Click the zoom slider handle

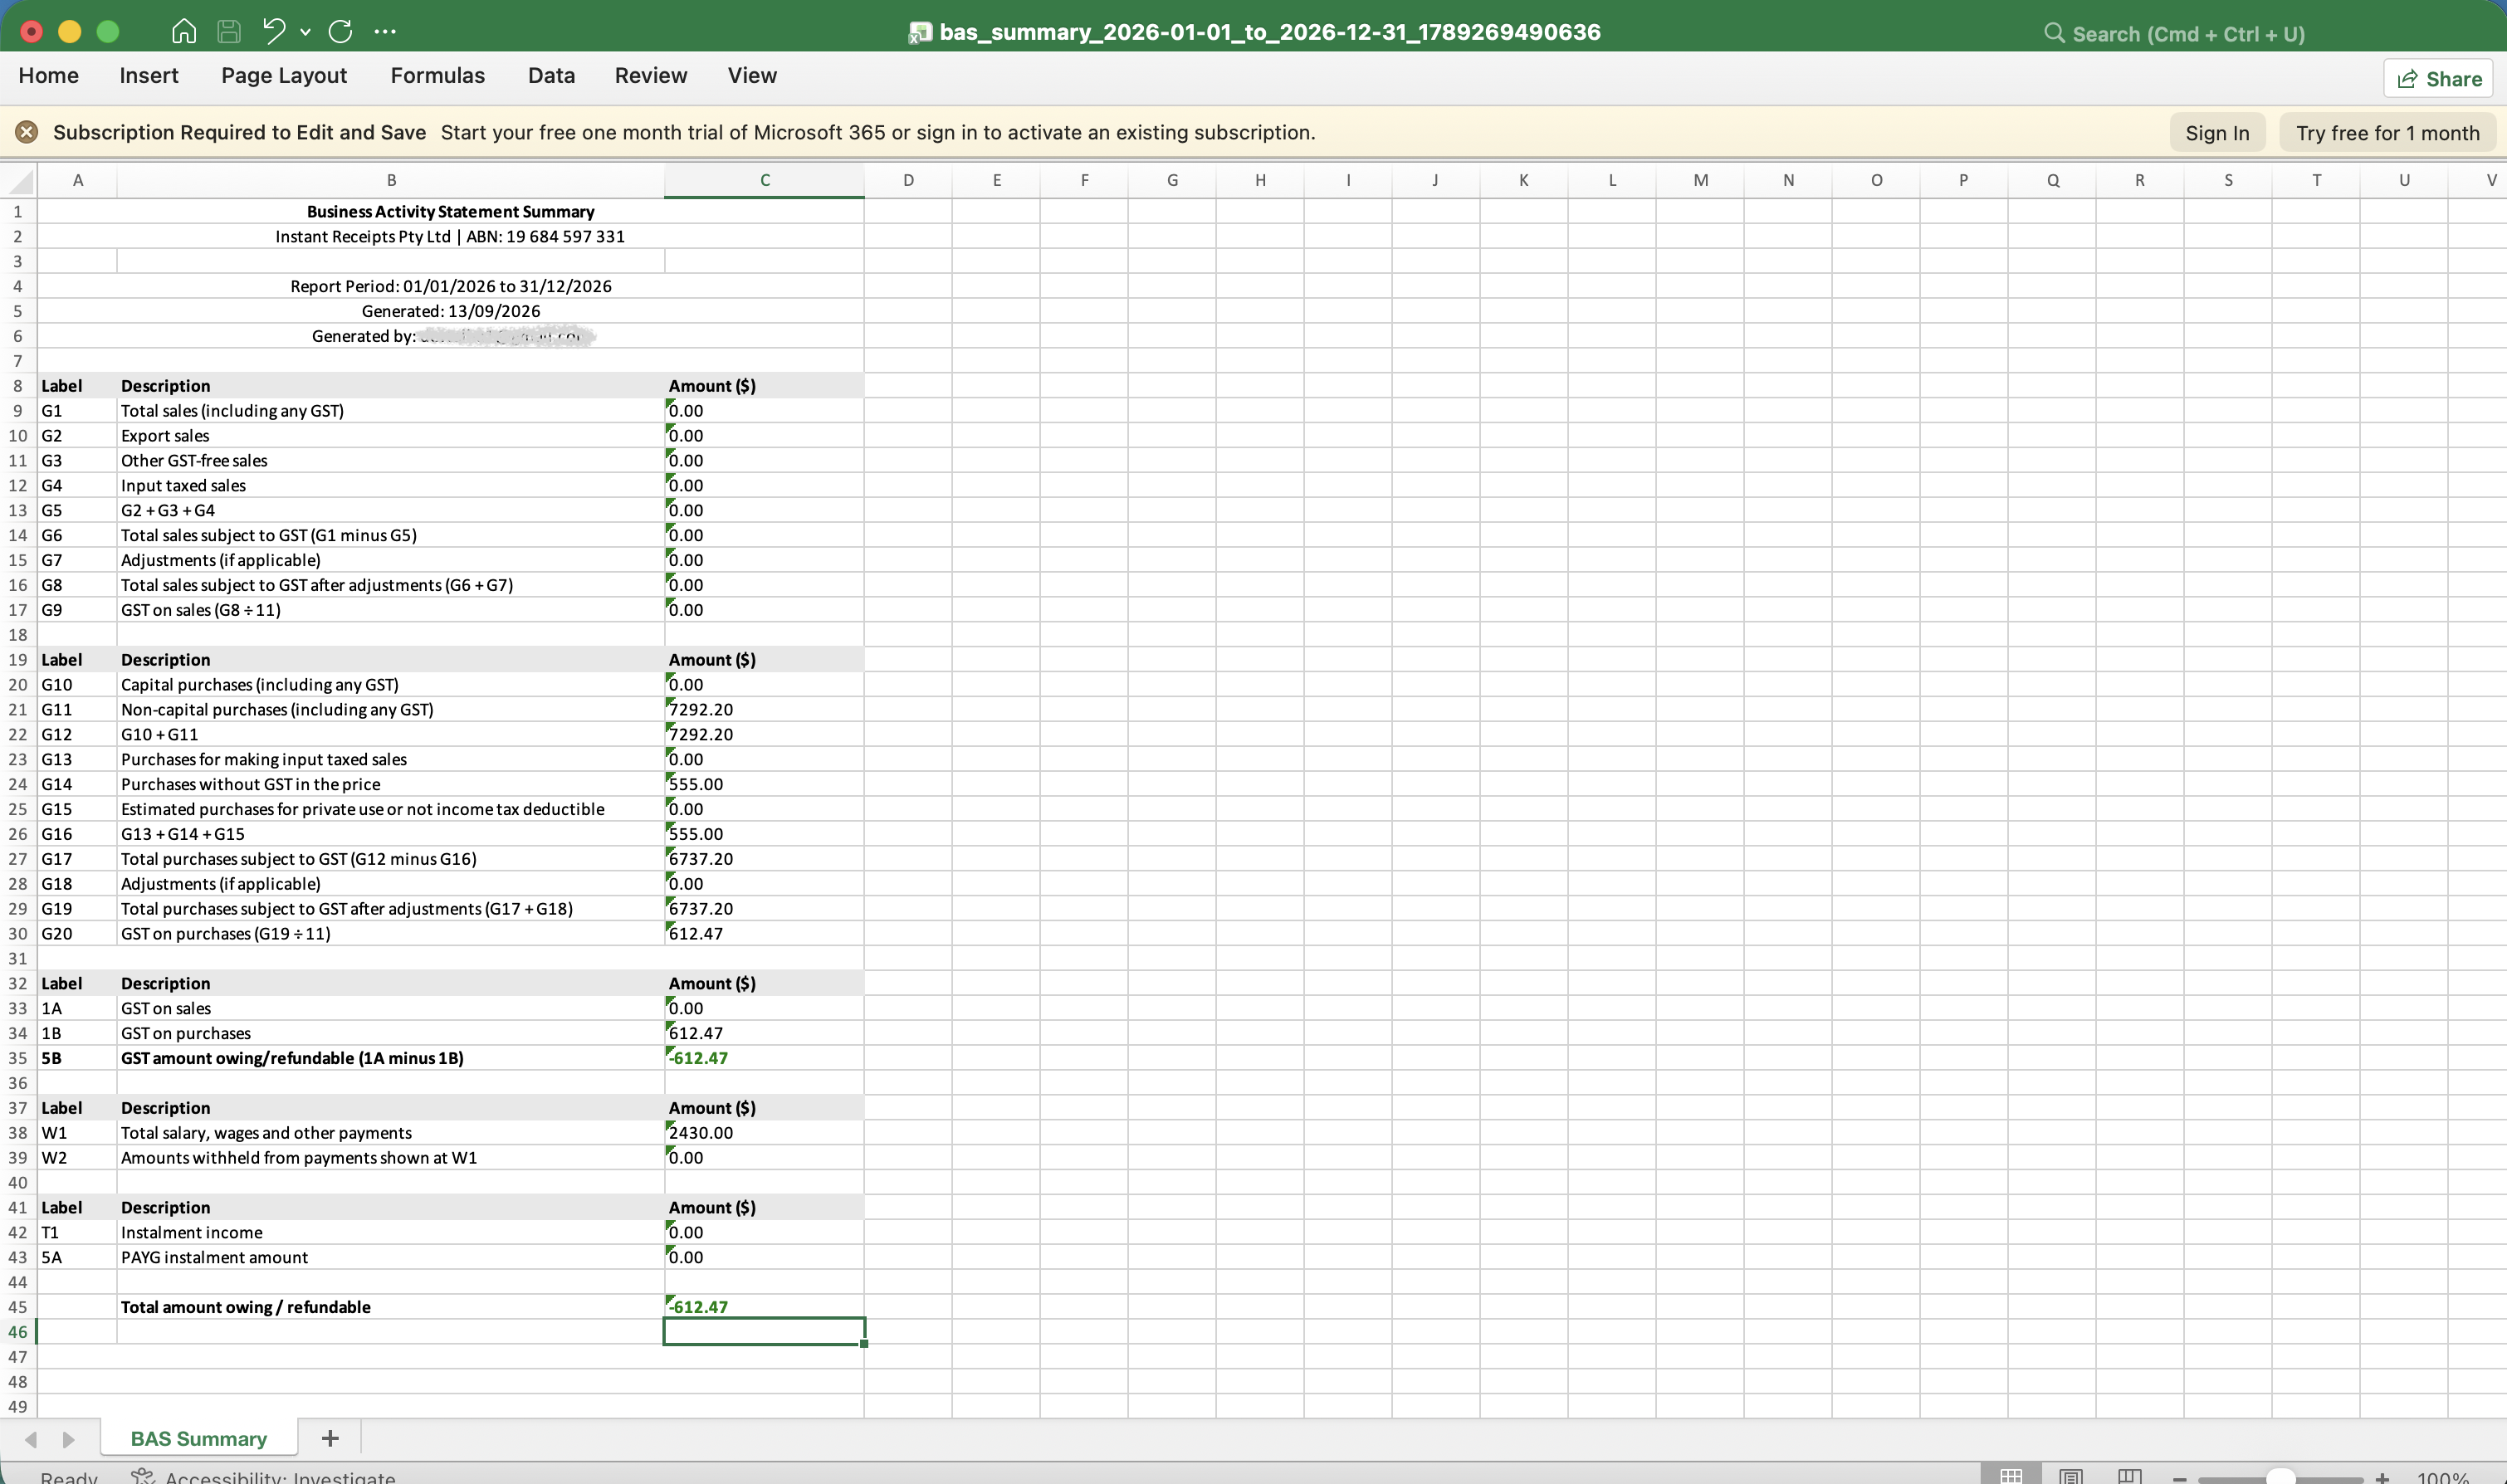tap(2280, 1477)
